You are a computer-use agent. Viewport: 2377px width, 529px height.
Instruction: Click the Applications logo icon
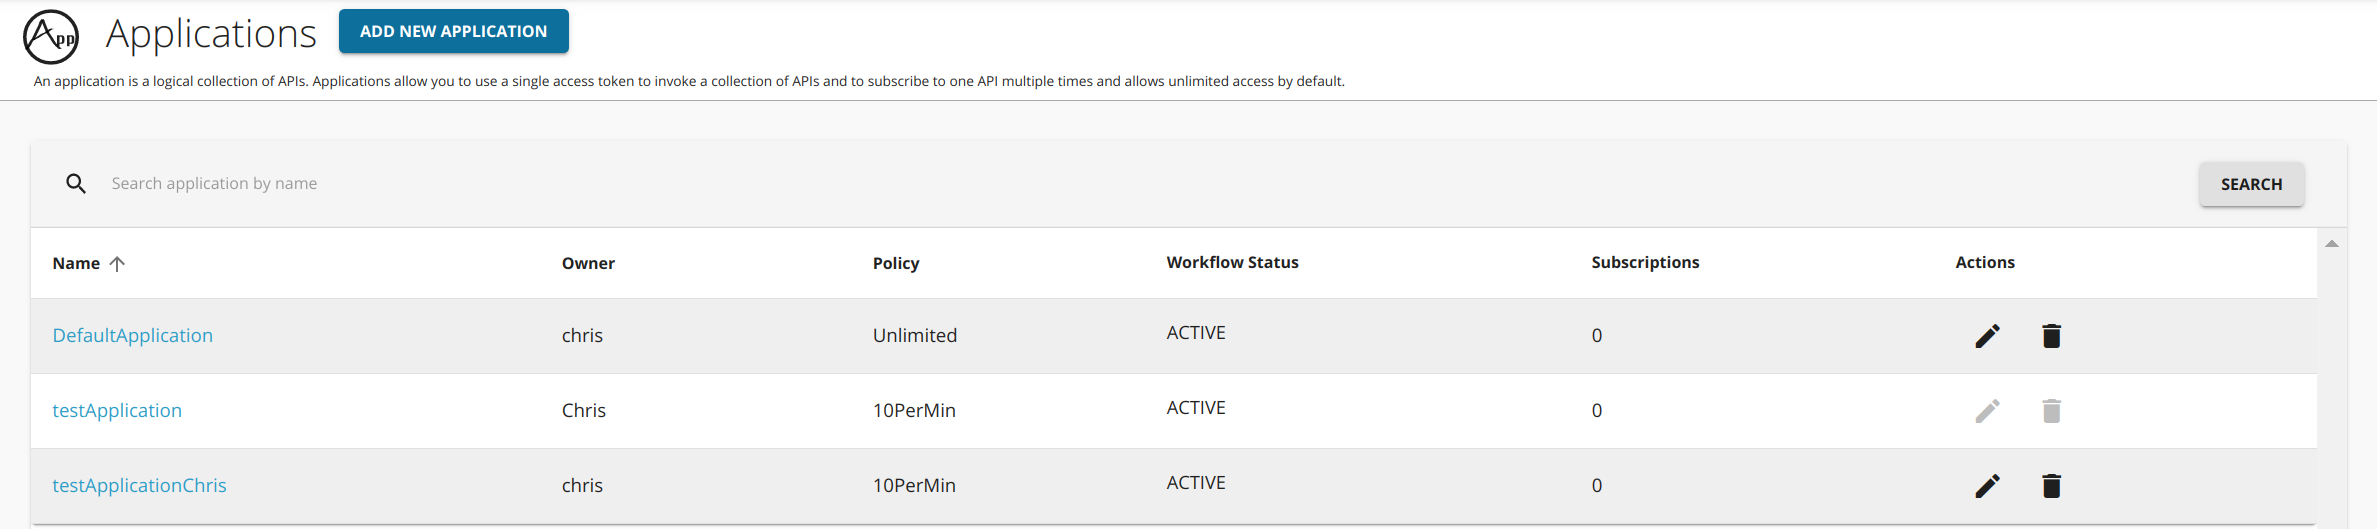[51, 37]
